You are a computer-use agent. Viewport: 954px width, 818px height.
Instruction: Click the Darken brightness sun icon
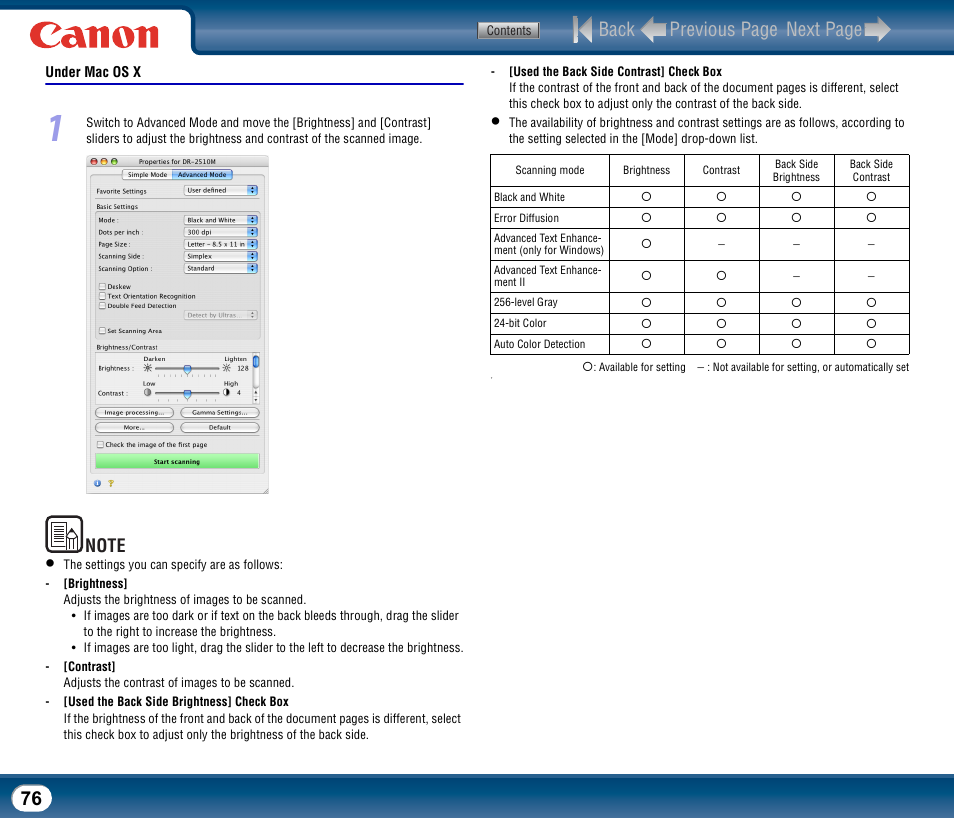click(x=148, y=368)
